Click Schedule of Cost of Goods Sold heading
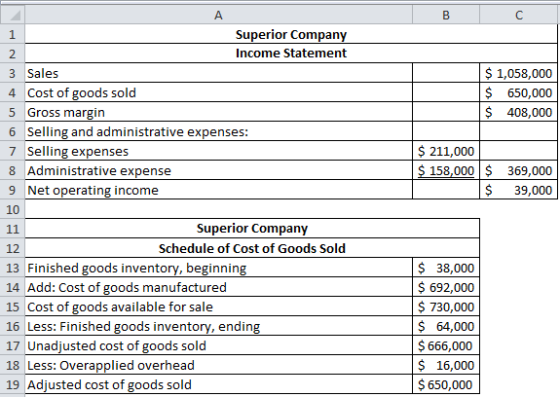560x397 pixels. 252,248
